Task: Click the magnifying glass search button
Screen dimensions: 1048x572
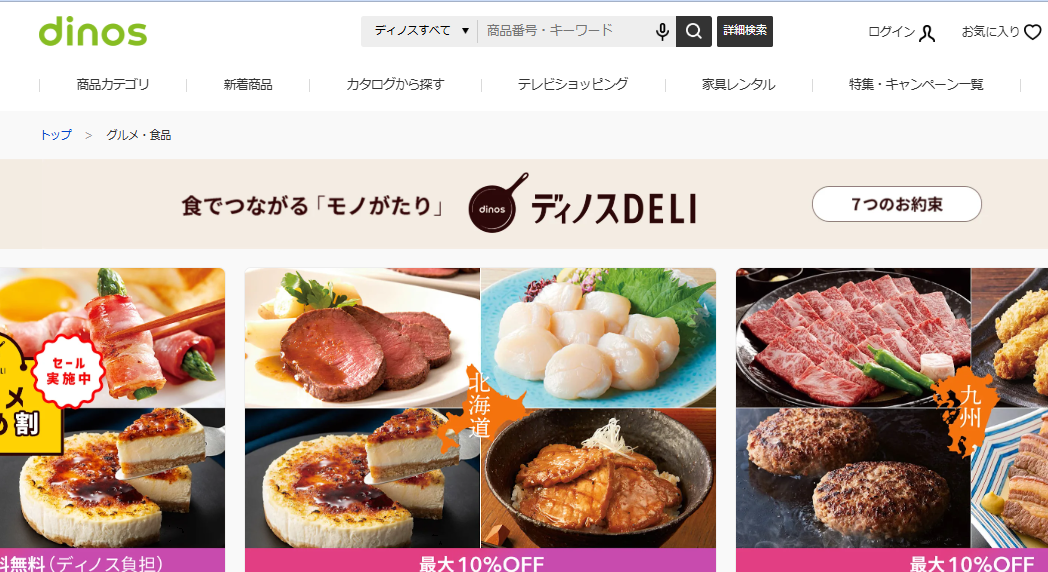Action: 694,31
